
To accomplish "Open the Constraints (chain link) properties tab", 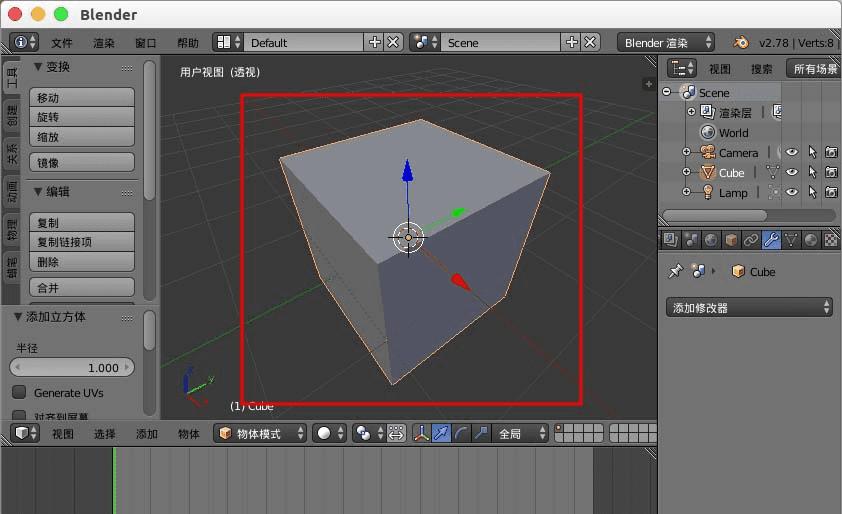I will (x=751, y=240).
